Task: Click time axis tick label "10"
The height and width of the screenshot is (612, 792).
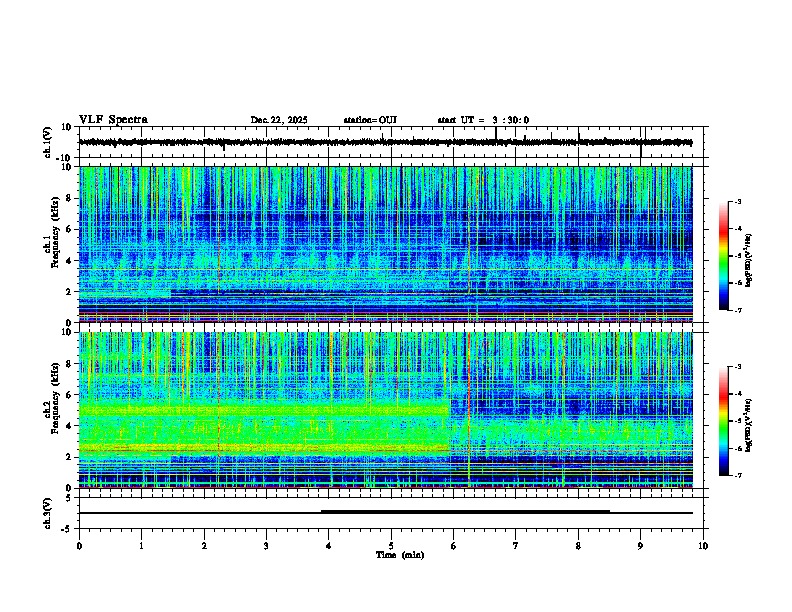Action: (703, 546)
